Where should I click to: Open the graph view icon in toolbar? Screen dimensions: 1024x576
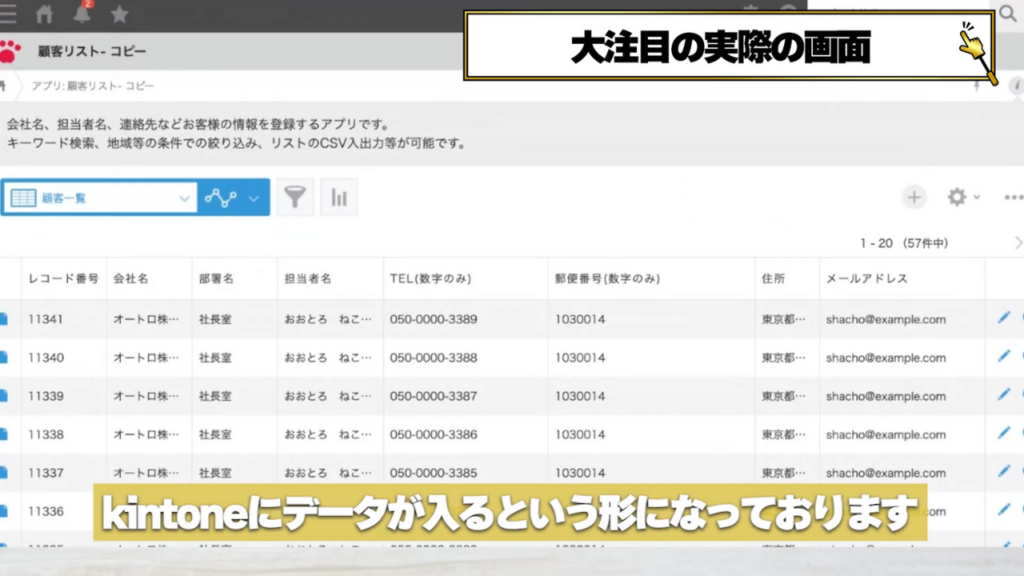pyautogui.click(x=221, y=197)
